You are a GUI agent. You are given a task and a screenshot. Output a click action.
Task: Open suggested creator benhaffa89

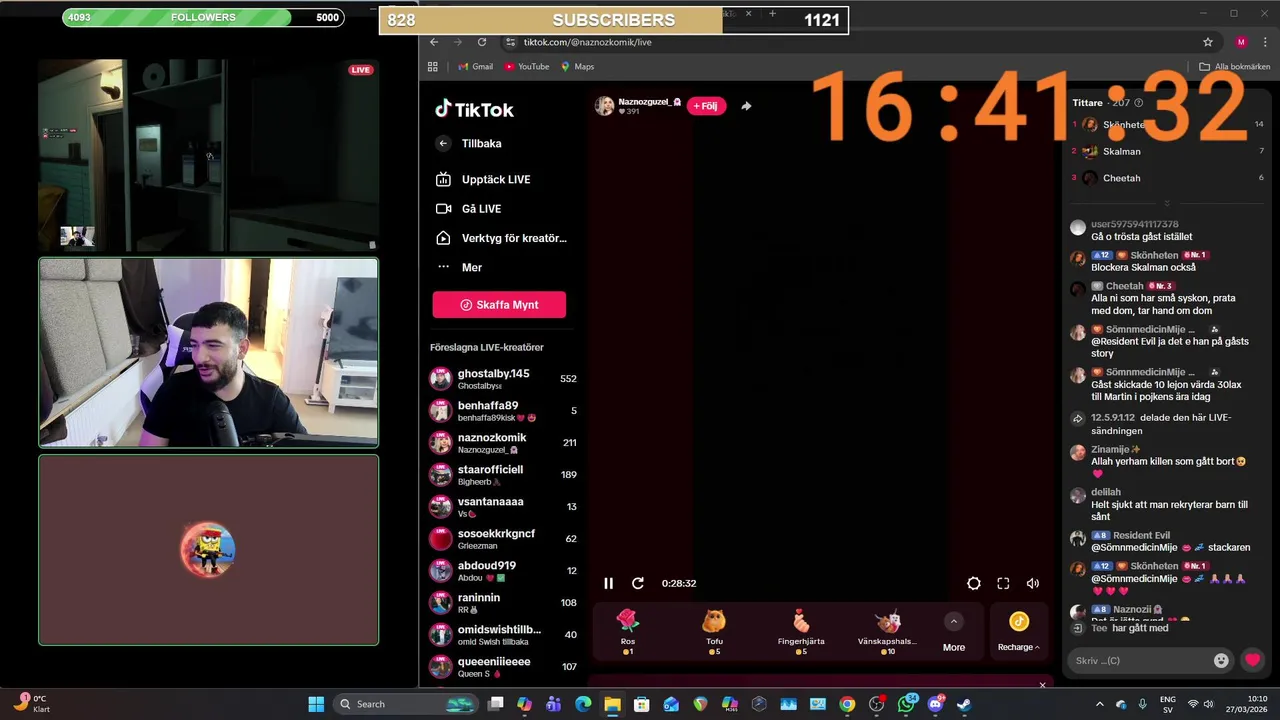tap(503, 411)
